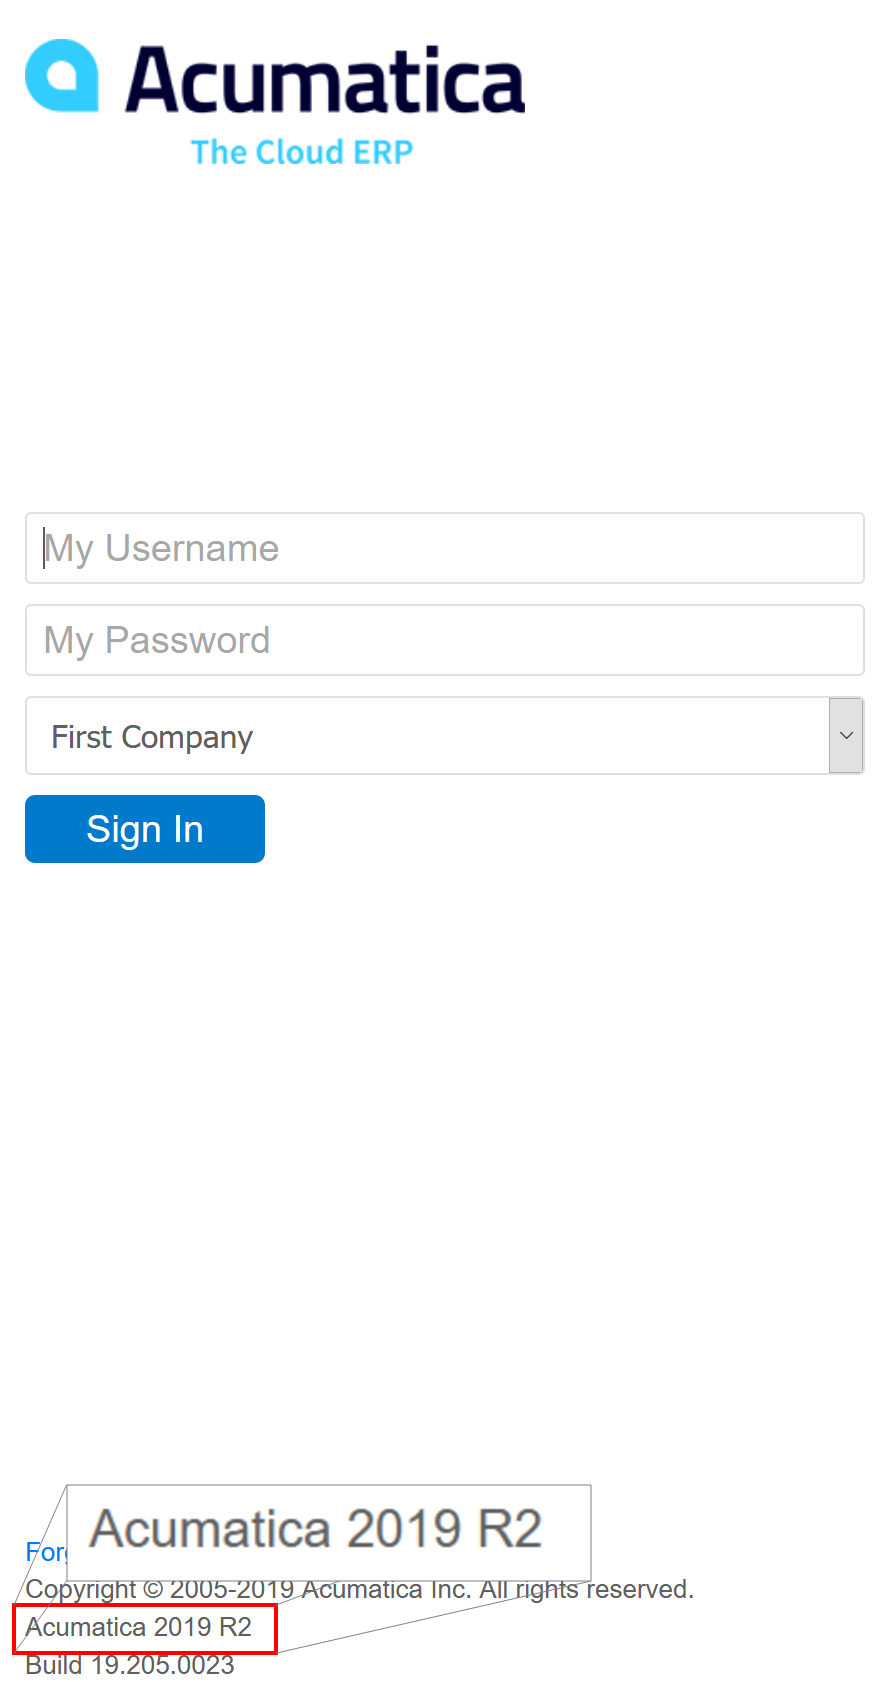
Task: Click the red-boxed Acumatica 2019 R2 version label
Action: tap(139, 1627)
